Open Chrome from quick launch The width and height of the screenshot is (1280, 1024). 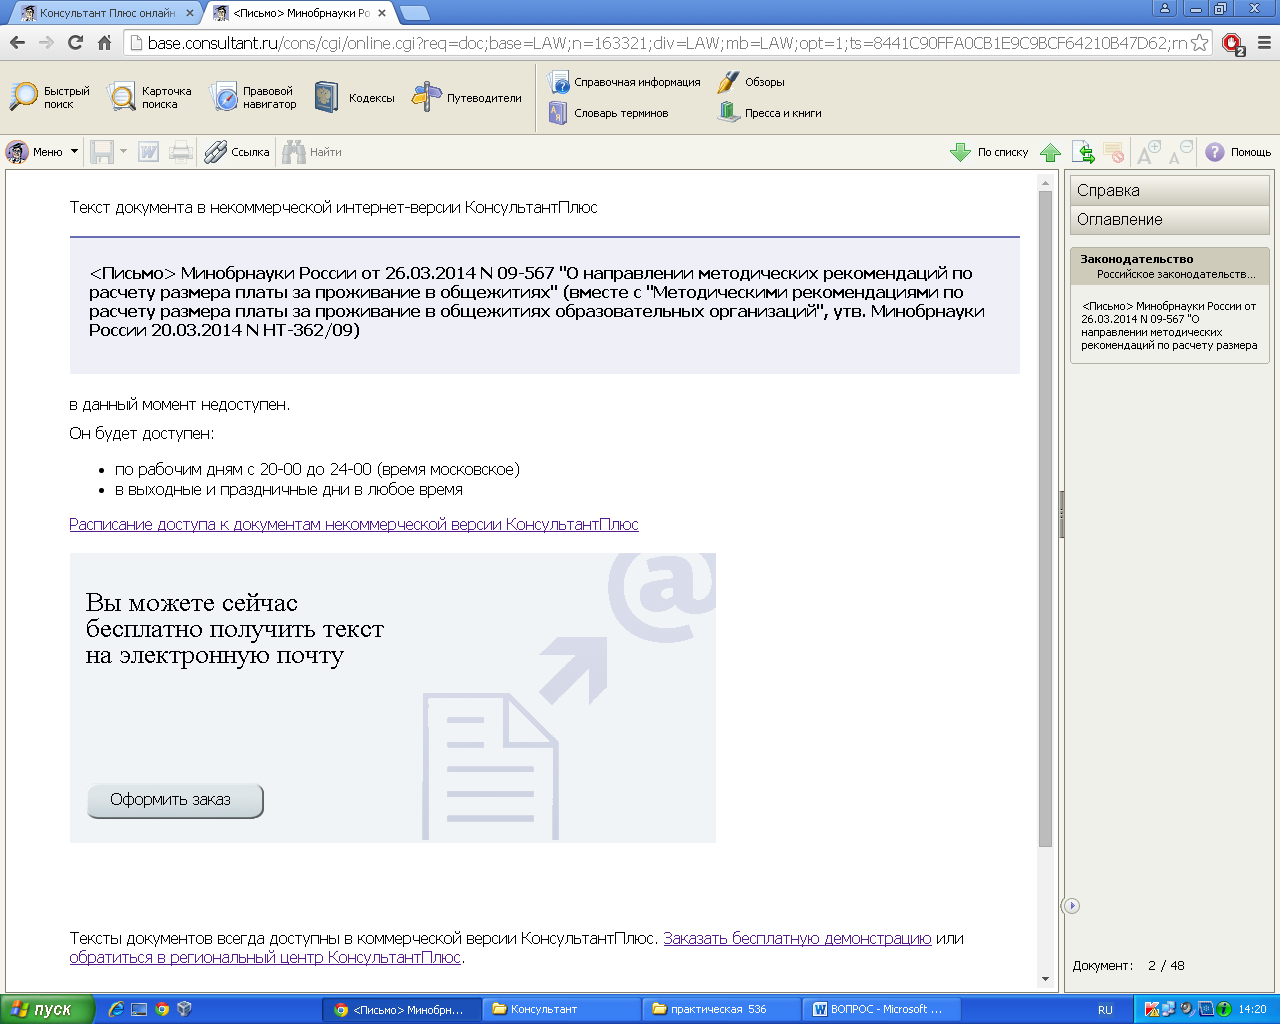click(162, 1009)
